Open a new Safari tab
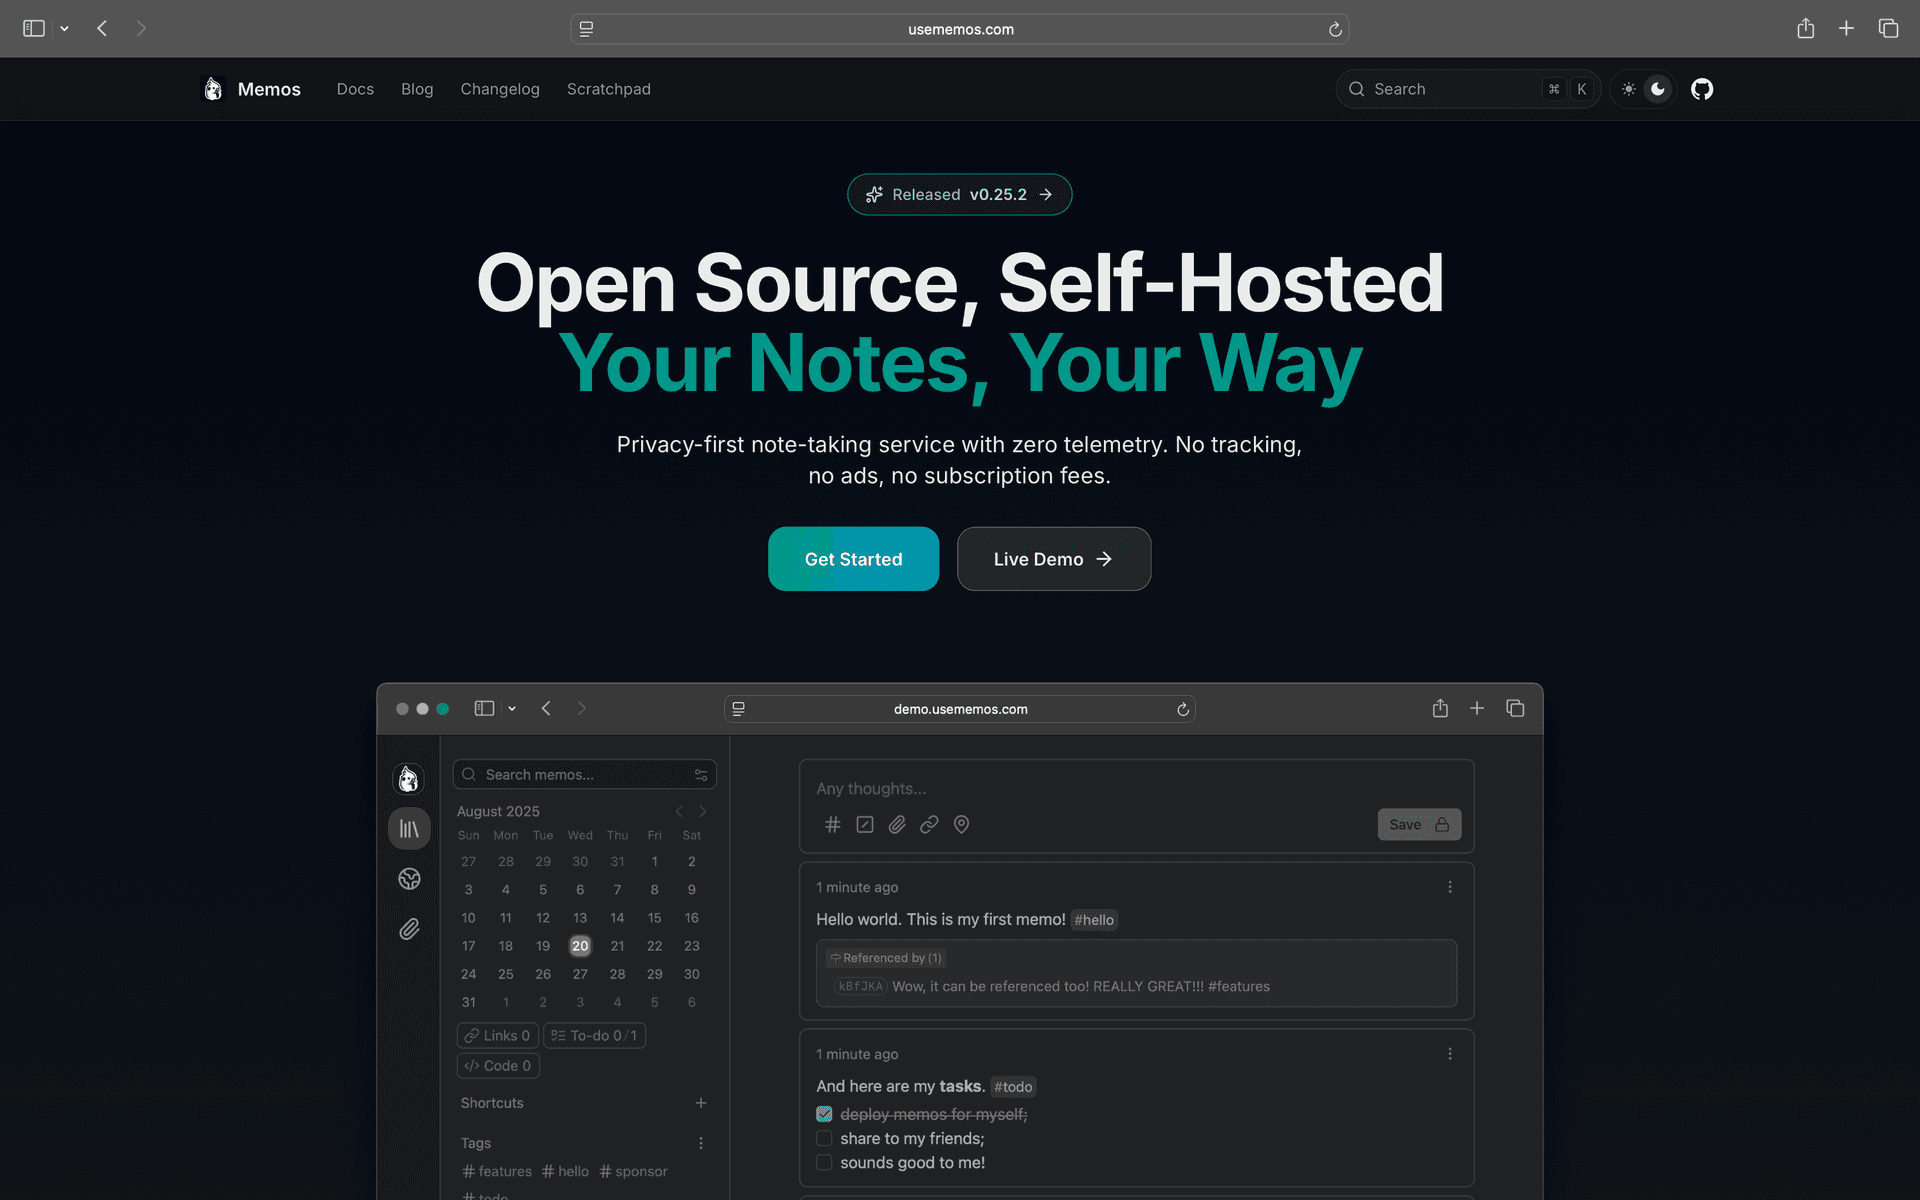The height and width of the screenshot is (1200, 1920). coord(1846,29)
